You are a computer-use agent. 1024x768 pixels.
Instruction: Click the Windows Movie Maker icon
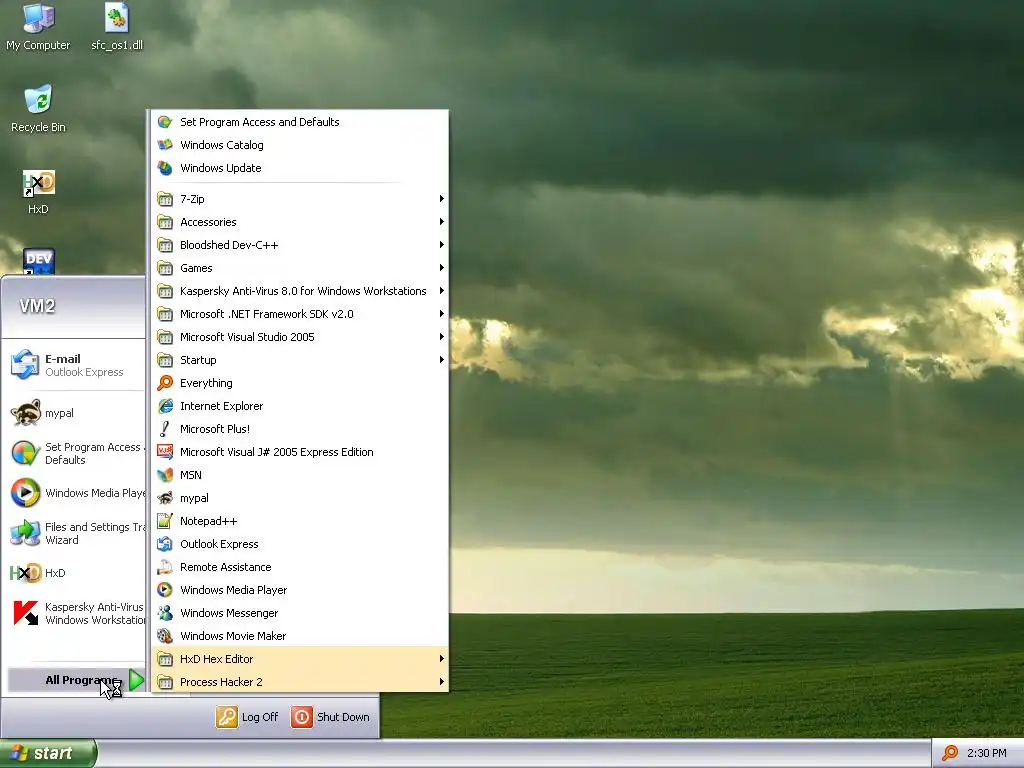click(165, 636)
